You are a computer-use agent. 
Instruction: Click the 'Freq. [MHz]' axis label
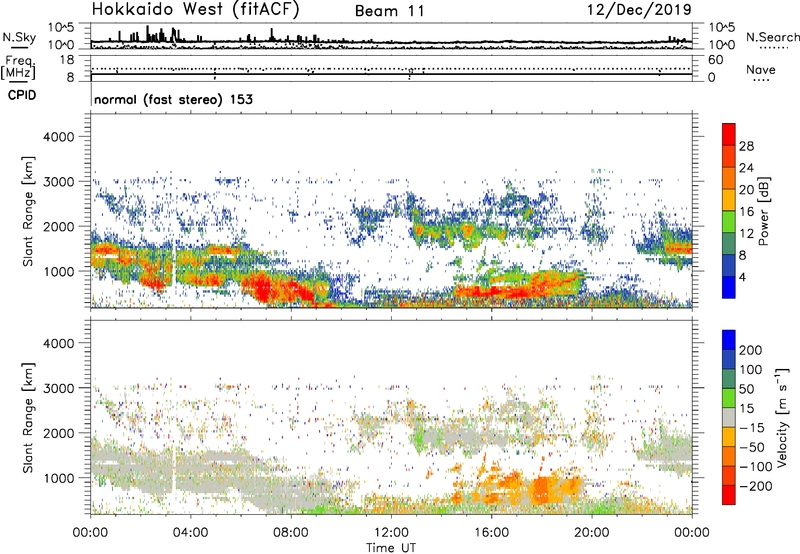[18, 67]
